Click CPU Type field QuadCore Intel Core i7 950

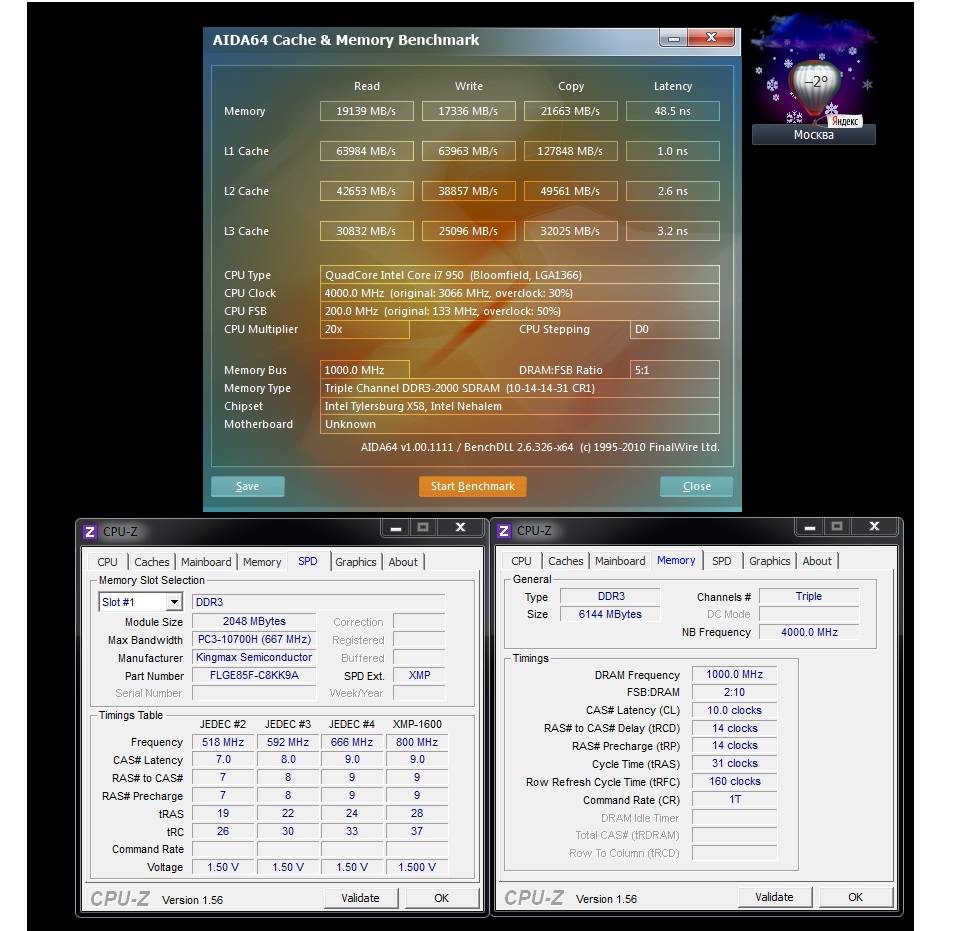(x=520, y=275)
